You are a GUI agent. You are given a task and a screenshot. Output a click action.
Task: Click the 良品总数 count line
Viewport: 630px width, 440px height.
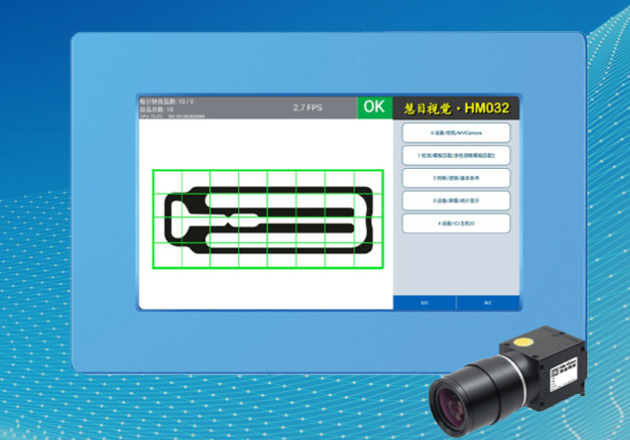pos(157,109)
